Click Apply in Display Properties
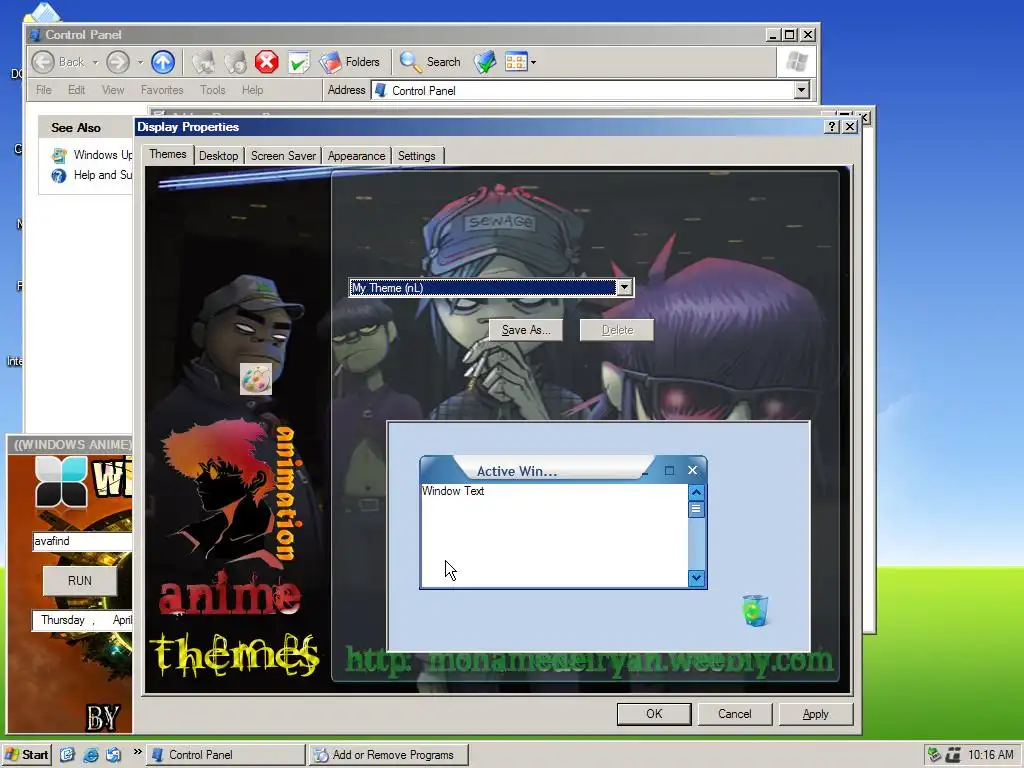1024x768 pixels. tap(816, 714)
